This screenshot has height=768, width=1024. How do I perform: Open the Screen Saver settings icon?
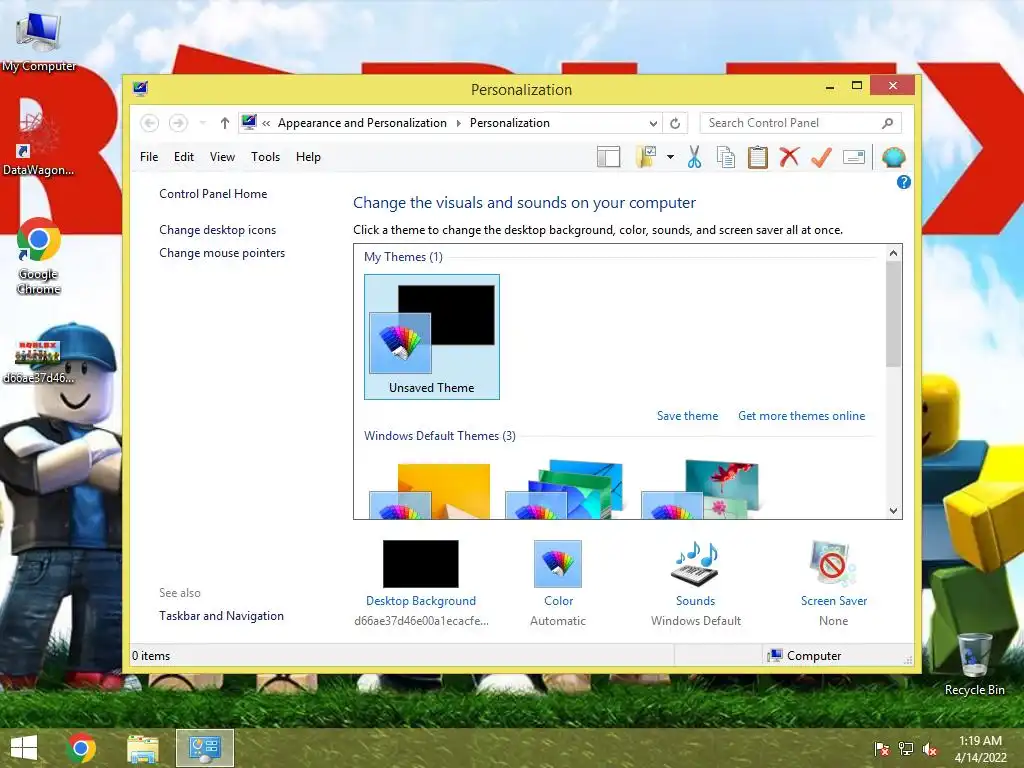pos(833,564)
